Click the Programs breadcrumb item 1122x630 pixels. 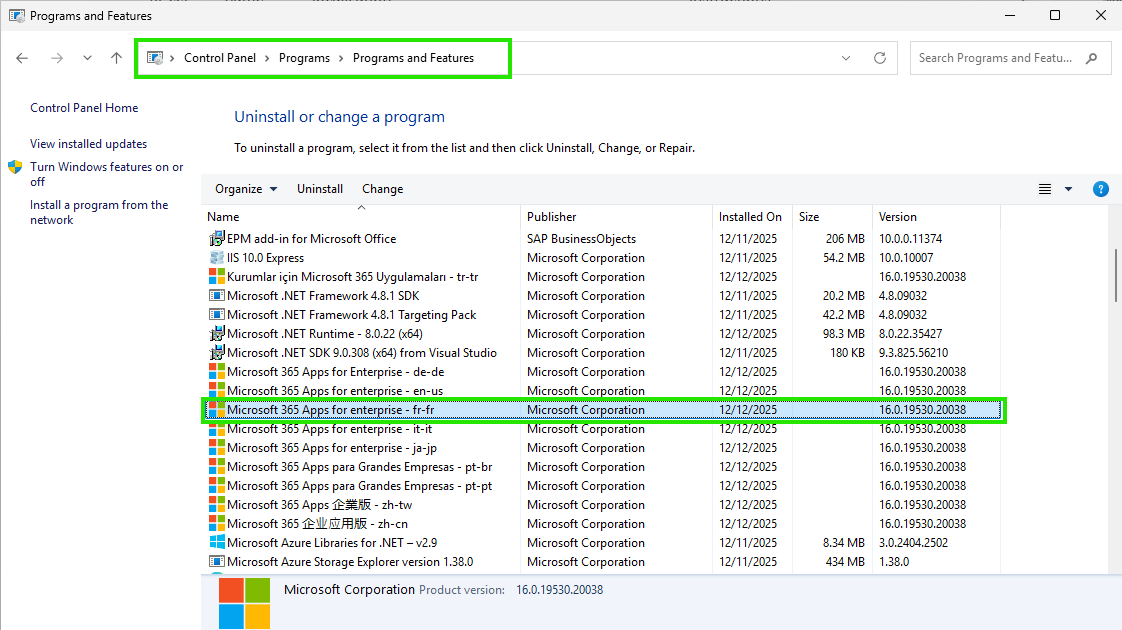click(x=304, y=58)
